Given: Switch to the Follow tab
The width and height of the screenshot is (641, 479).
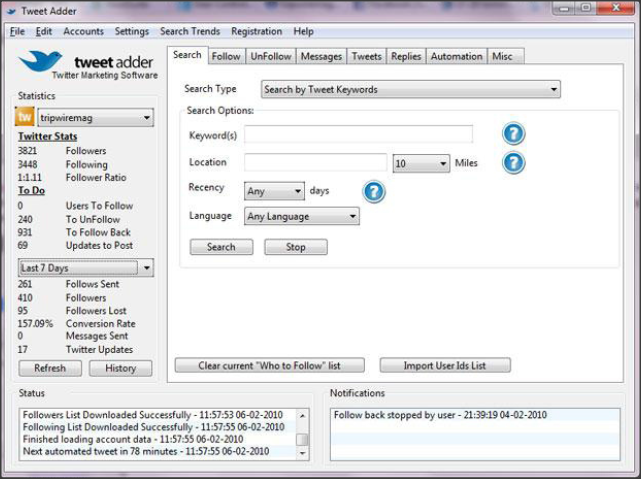Looking at the screenshot, I should pyautogui.click(x=226, y=56).
